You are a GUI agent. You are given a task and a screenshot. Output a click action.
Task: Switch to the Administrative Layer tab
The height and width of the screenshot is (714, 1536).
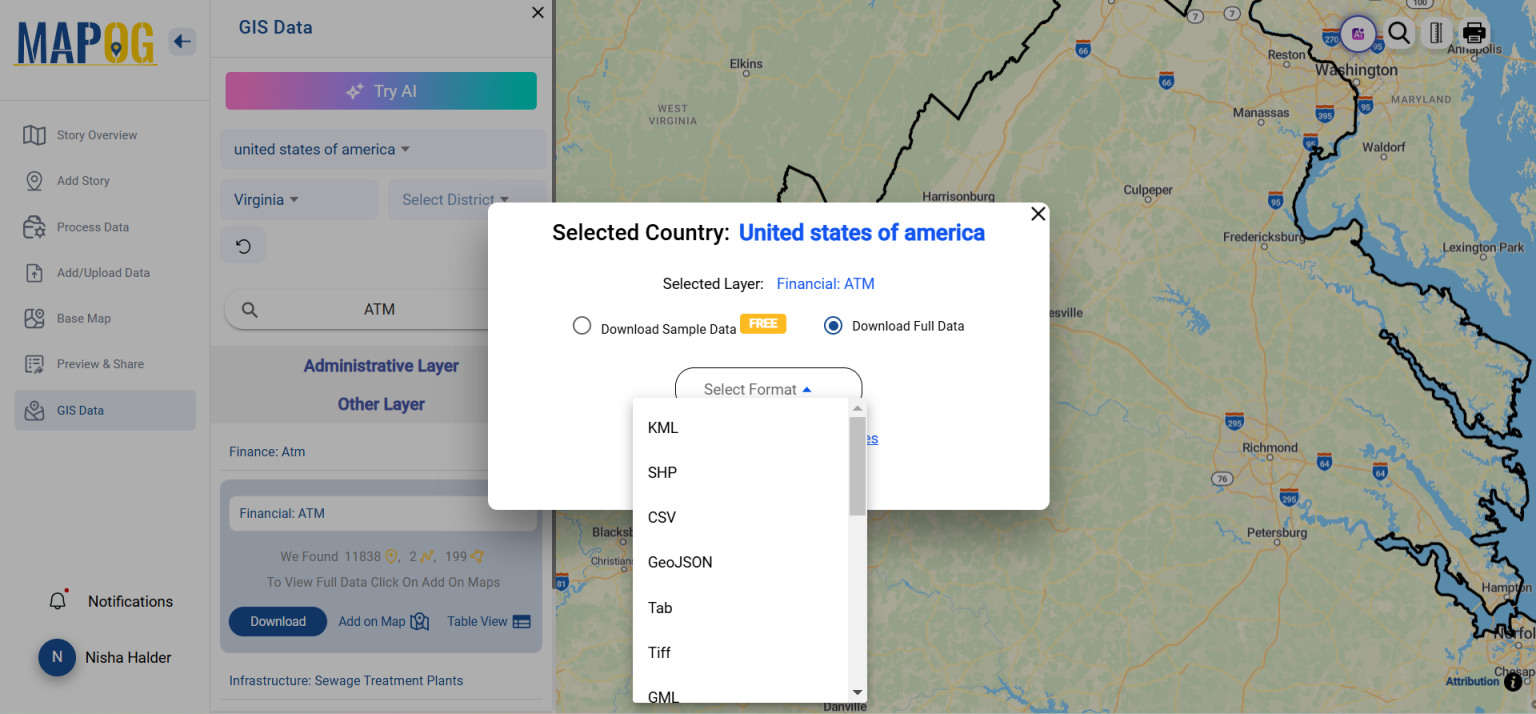click(381, 367)
